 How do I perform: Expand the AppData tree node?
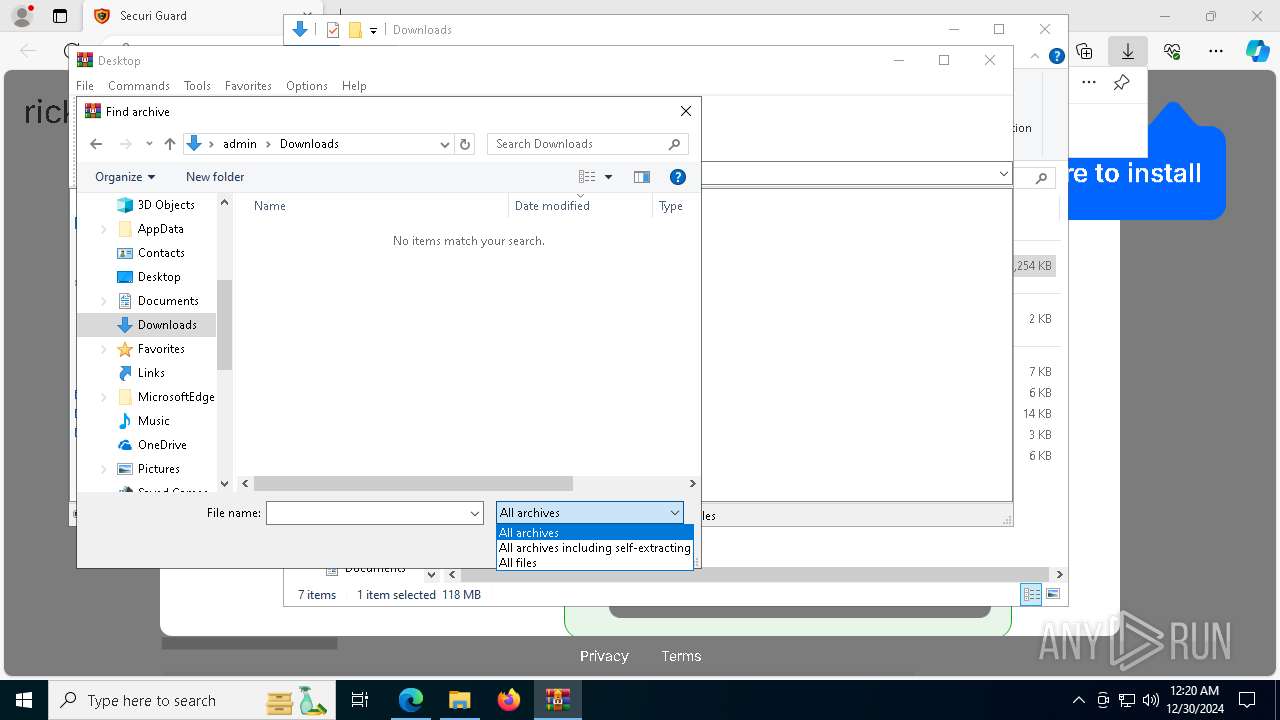click(x=104, y=229)
